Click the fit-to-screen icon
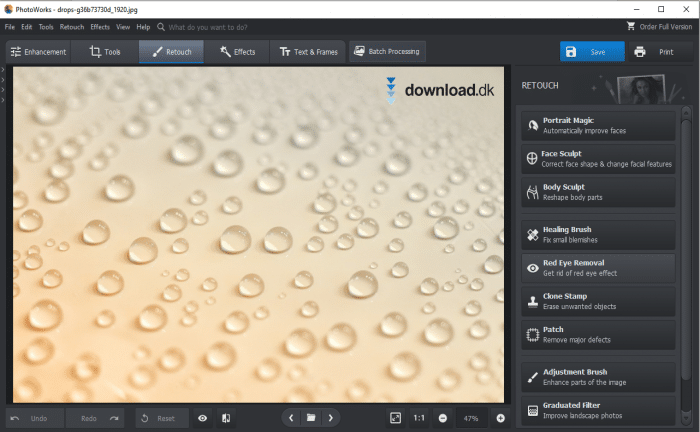700x432 pixels. [x=396, y=417]
